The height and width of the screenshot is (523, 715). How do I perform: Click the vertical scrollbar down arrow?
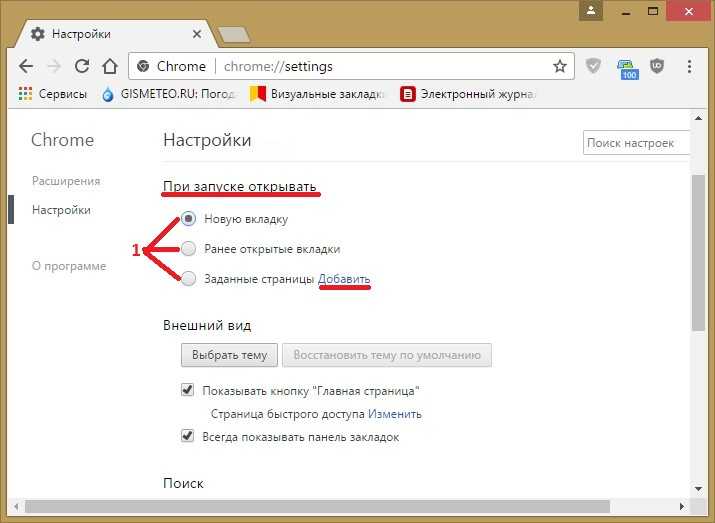point(698,488)
